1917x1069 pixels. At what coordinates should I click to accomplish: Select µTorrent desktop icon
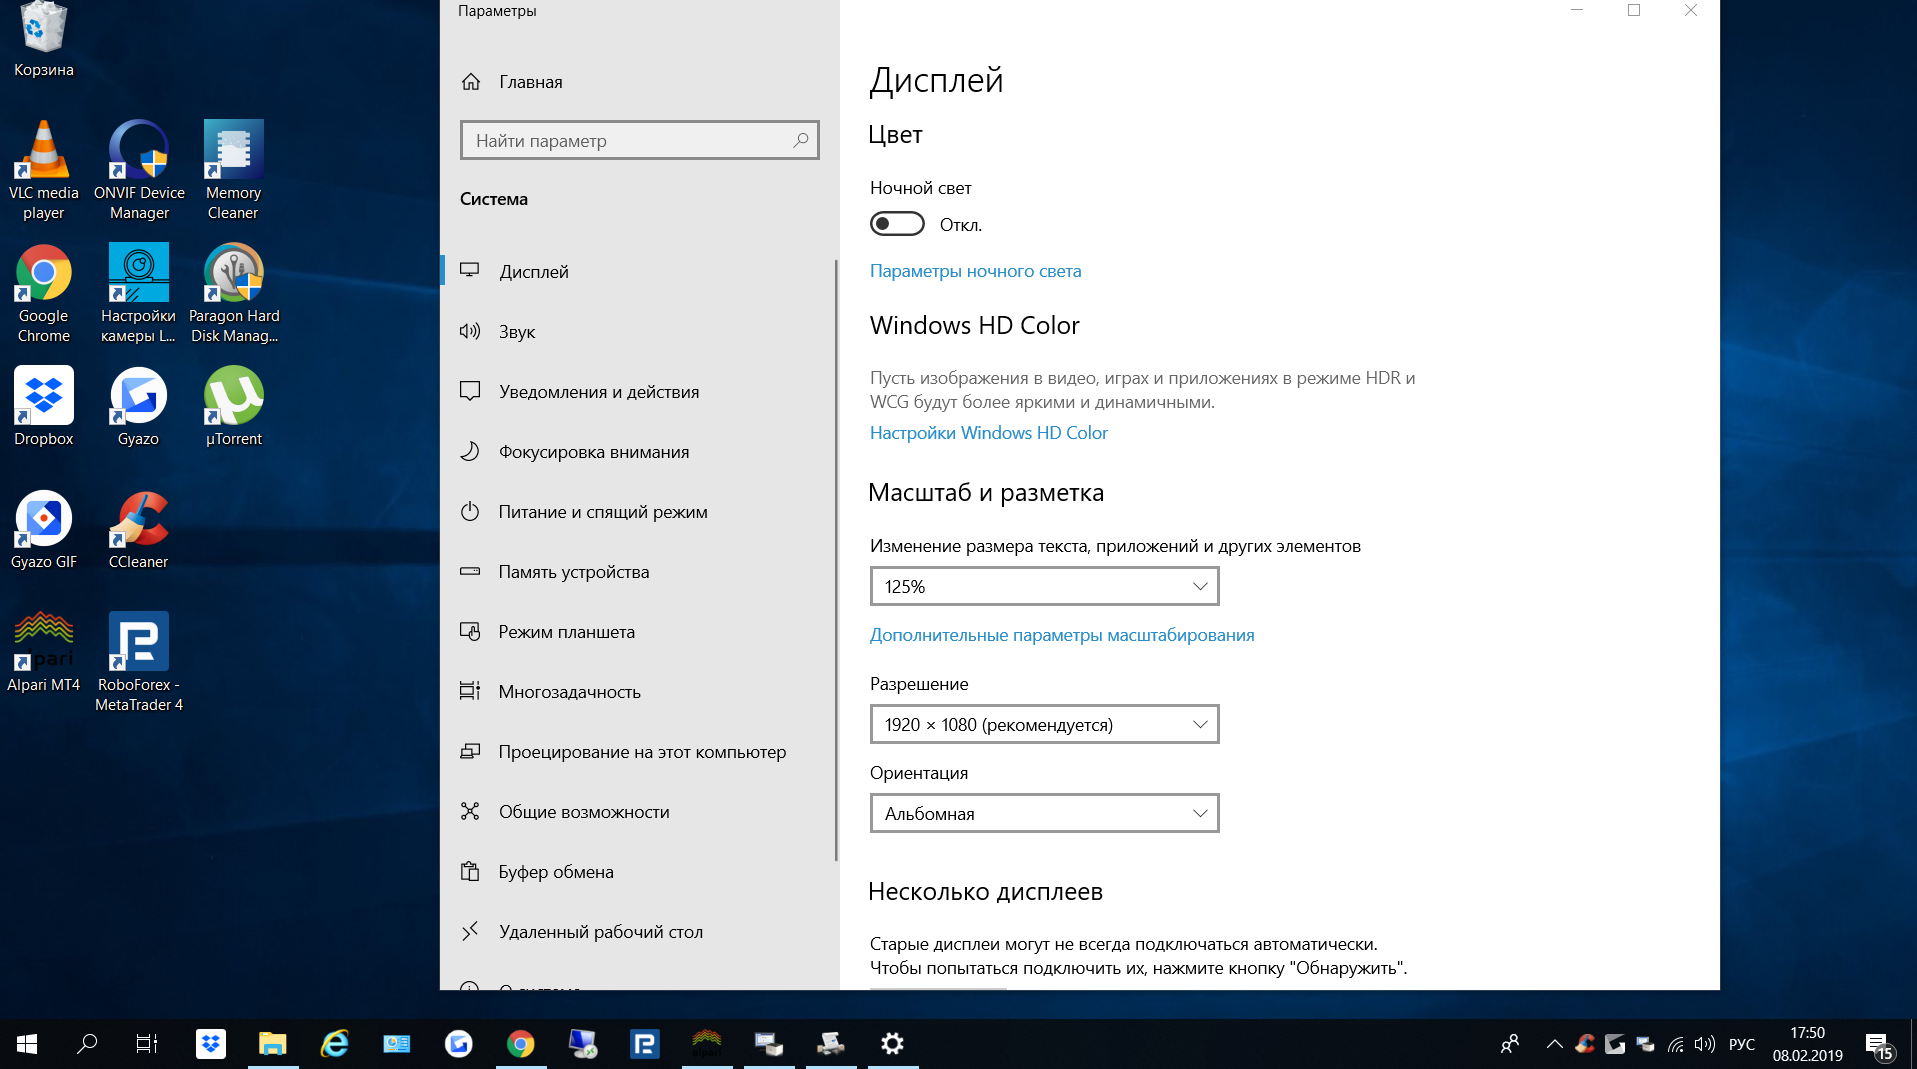pyautogui.click(x=234, y=406)
